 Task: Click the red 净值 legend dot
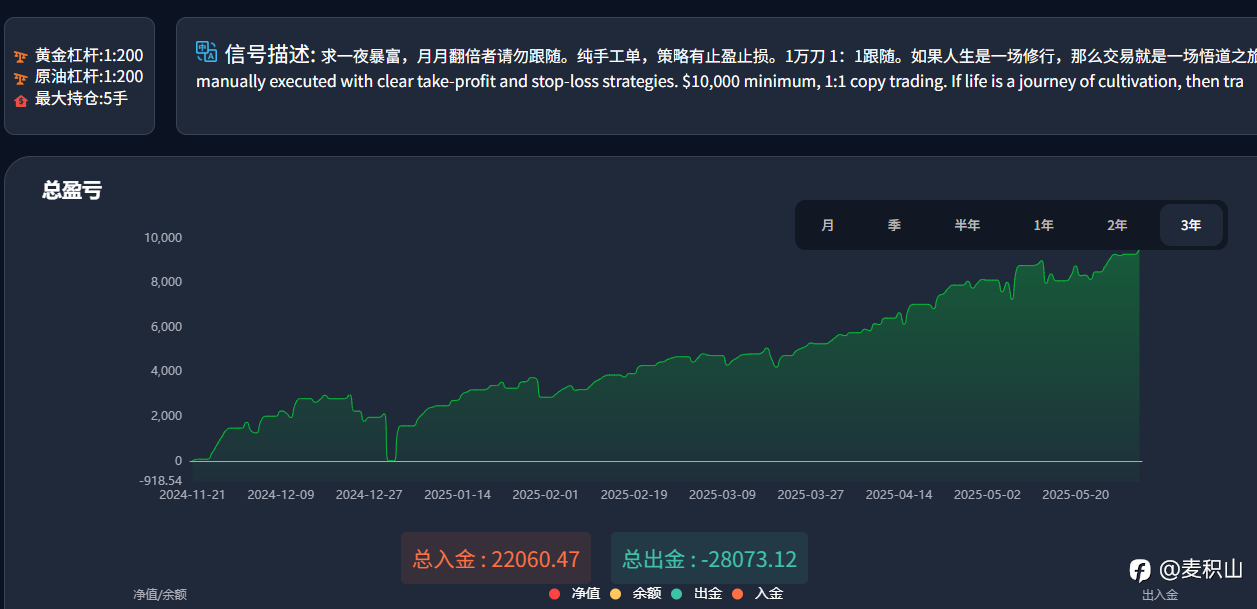click(x=554, y=594)
